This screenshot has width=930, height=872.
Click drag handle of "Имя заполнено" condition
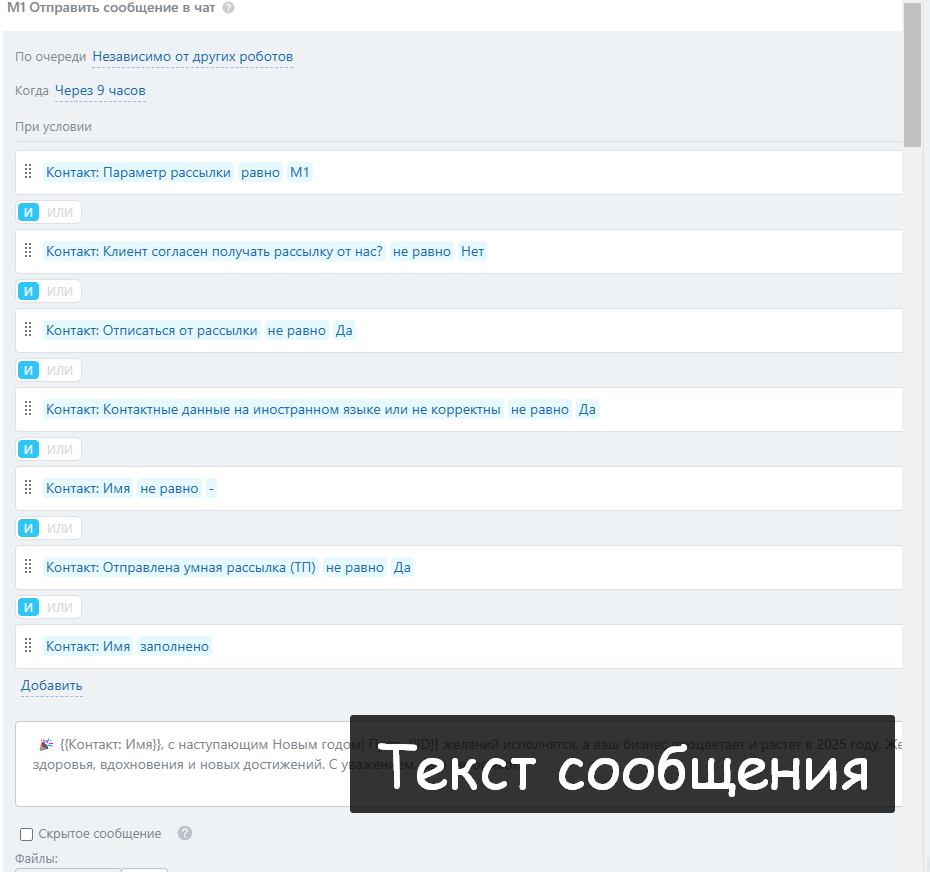coord(28,646)
